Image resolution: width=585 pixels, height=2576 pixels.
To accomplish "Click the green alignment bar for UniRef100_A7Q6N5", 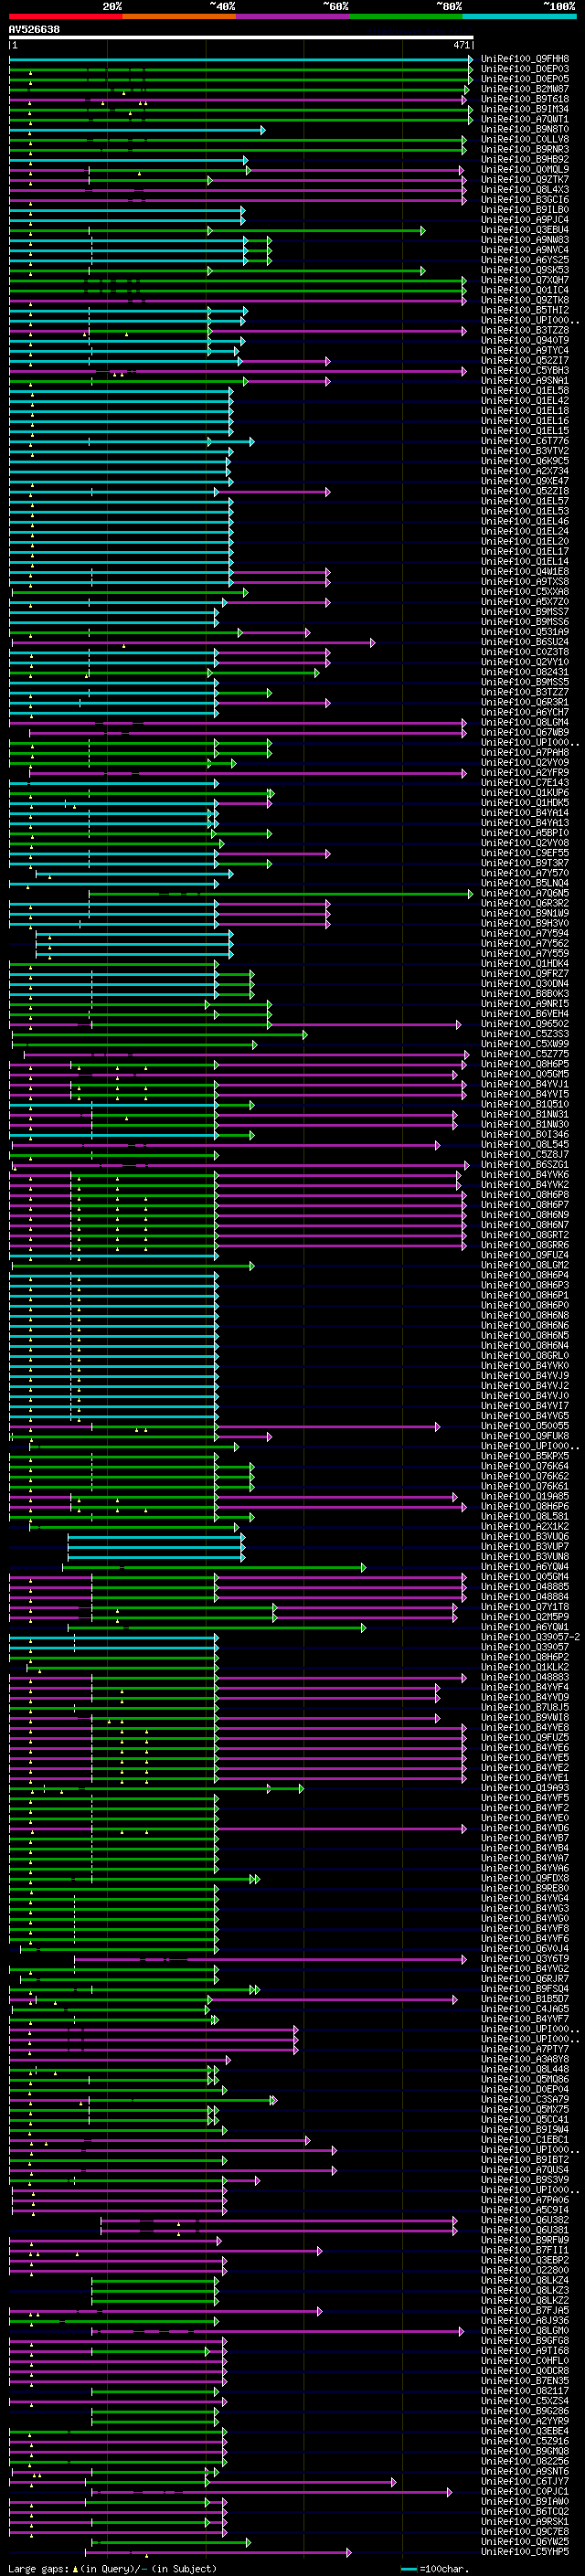I will pos(281,894).
